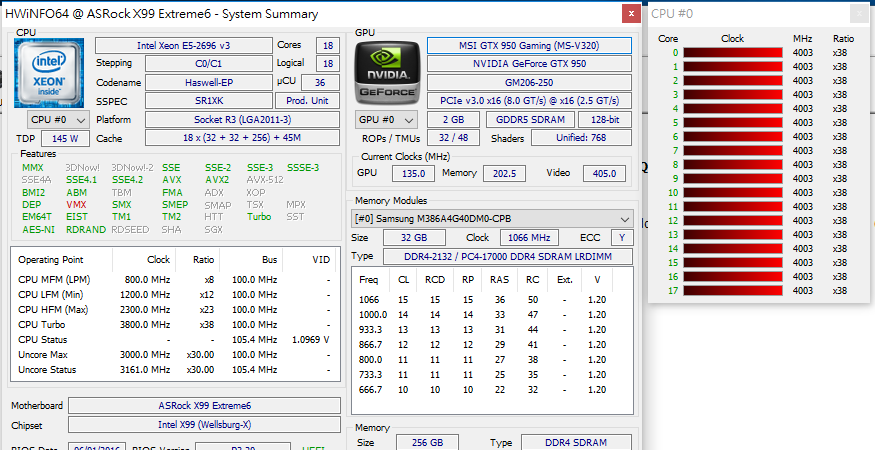Image resolution: width=875 pixels, height=450 pixels.
Task: Click the AES-NI feature label
Action: click(39, 229)
